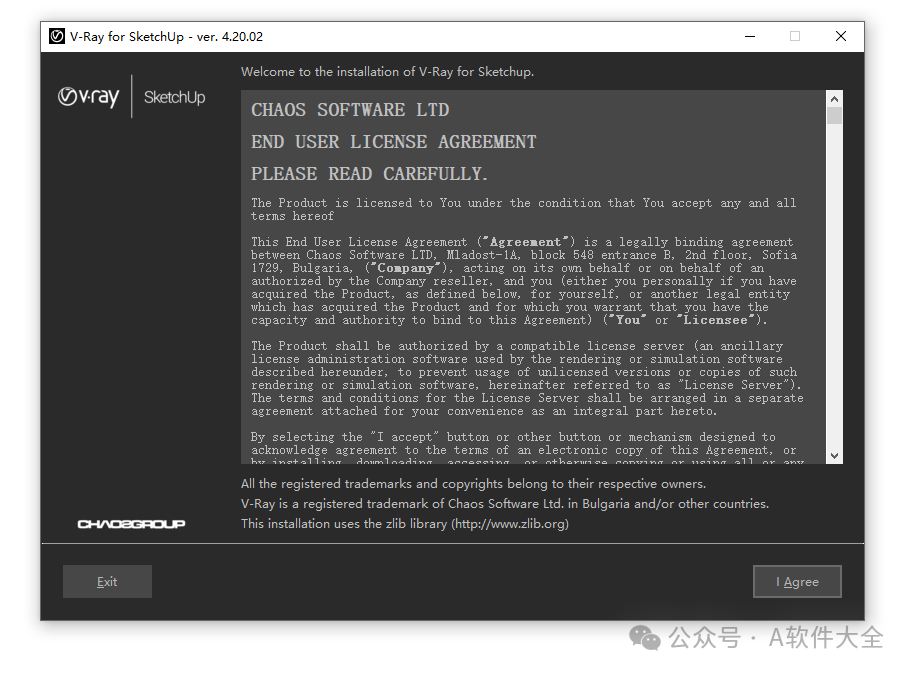
Task: Click the registered trademarks notice line
Action: 473,483
